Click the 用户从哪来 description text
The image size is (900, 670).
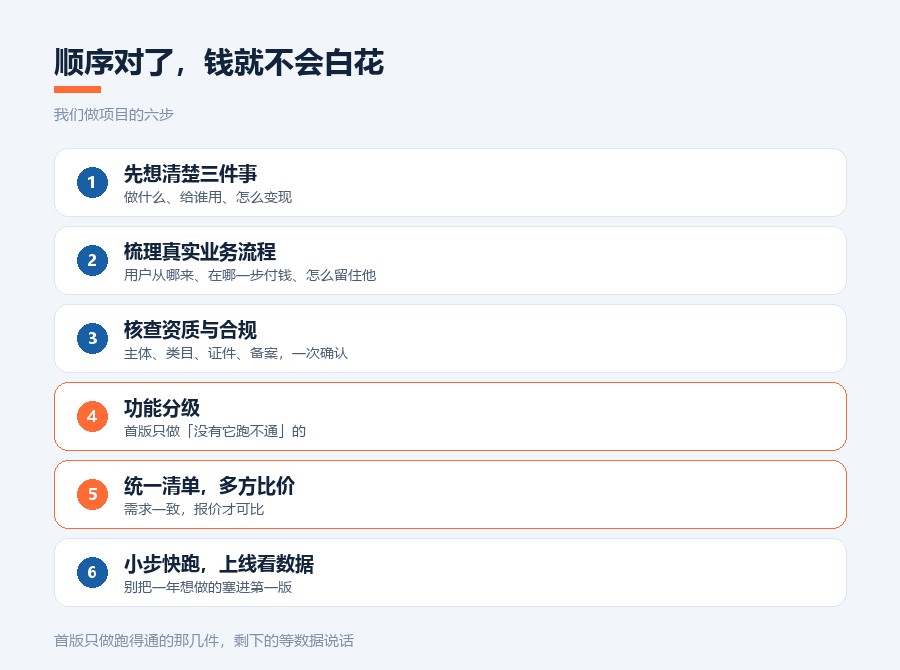(250, 276)
